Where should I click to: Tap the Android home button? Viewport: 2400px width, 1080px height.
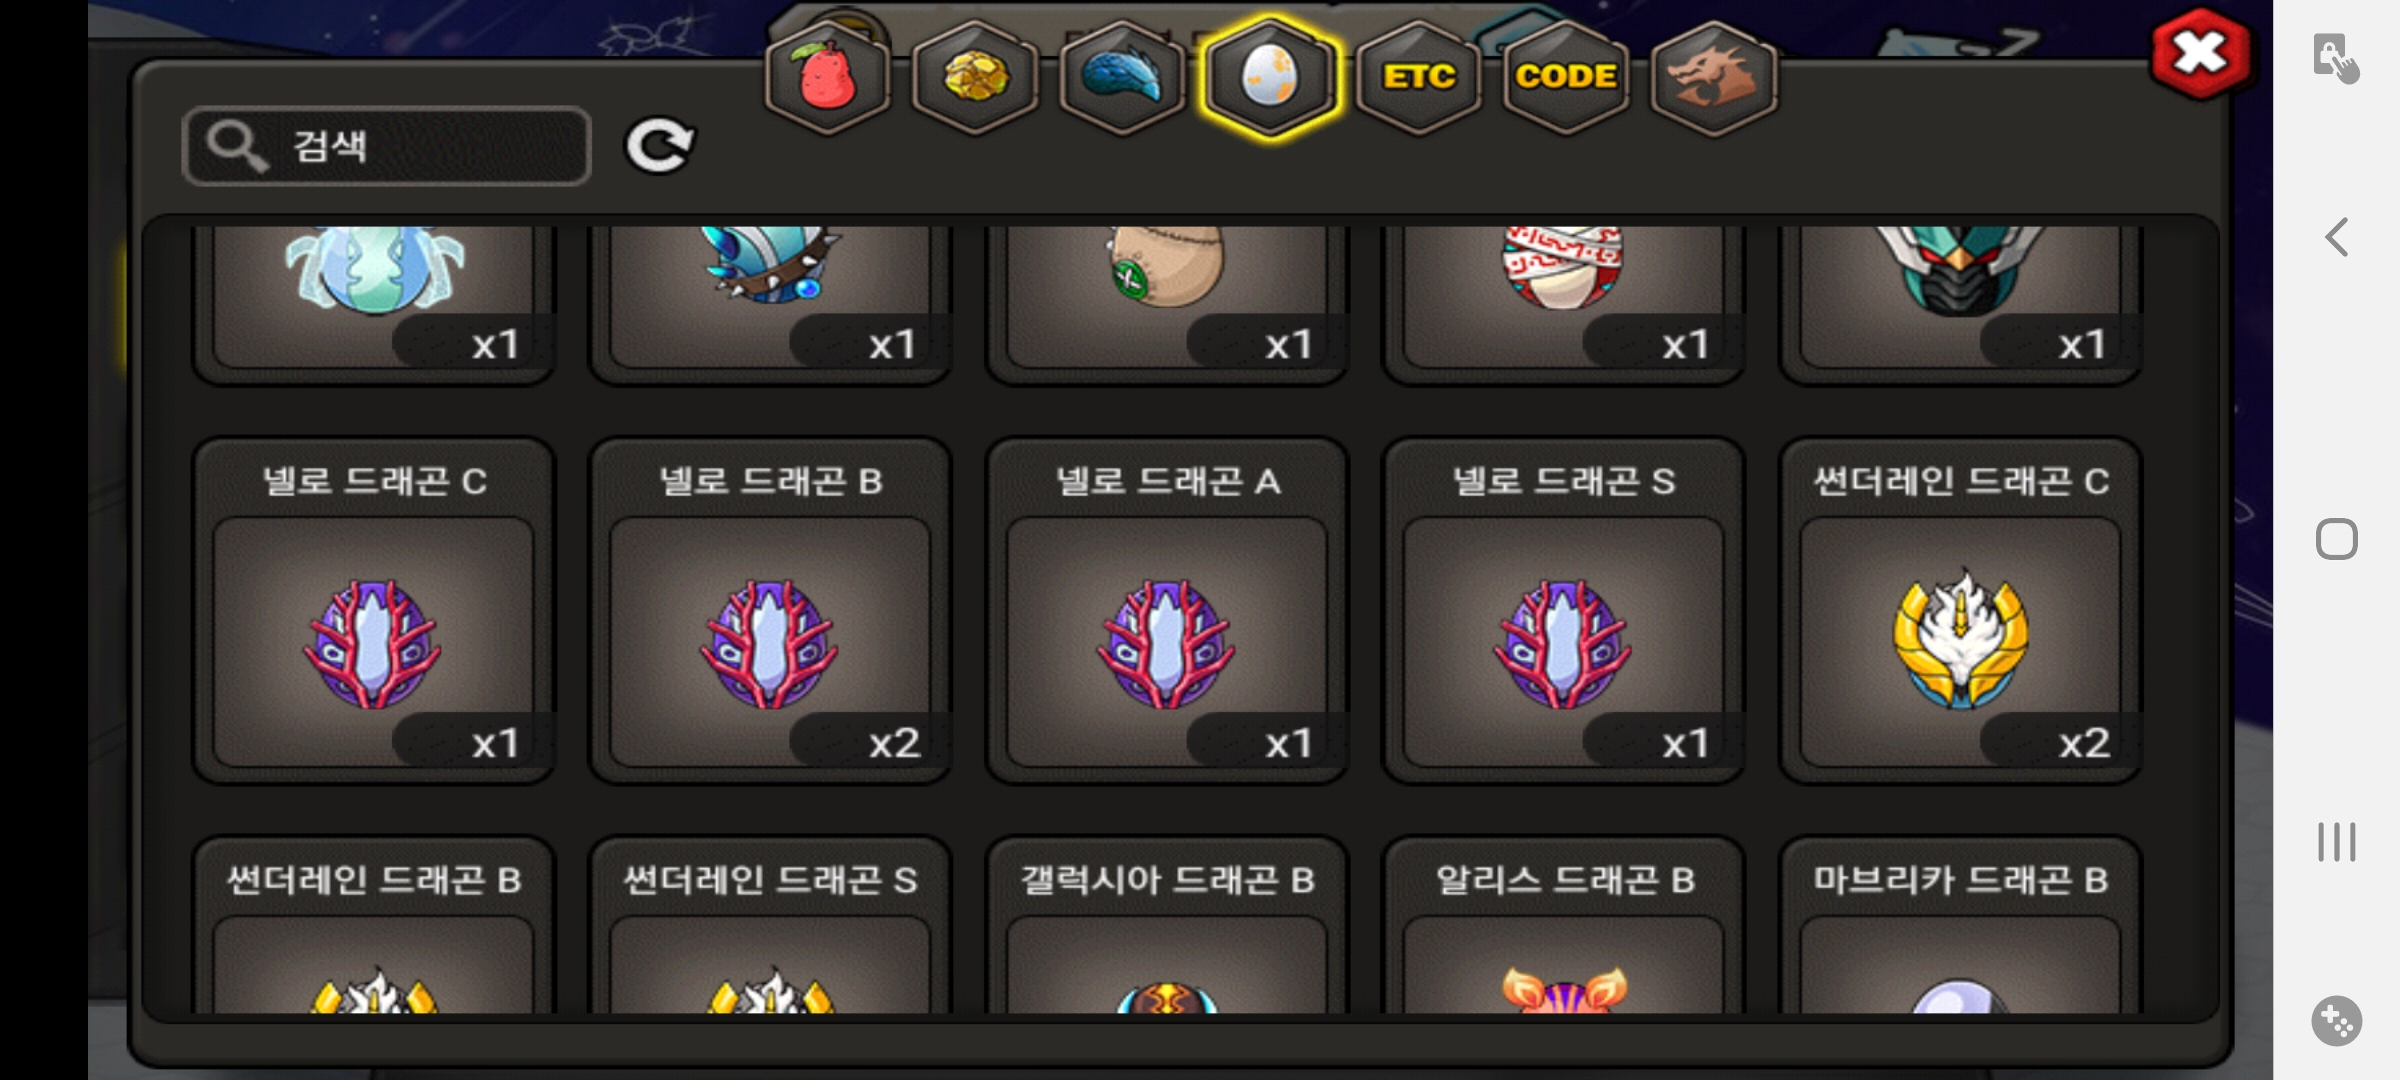pos(2337,539)
